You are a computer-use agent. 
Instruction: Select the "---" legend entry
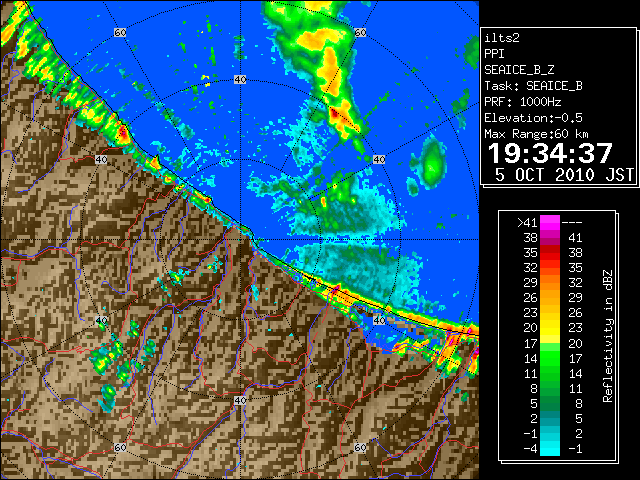(572, 222)
